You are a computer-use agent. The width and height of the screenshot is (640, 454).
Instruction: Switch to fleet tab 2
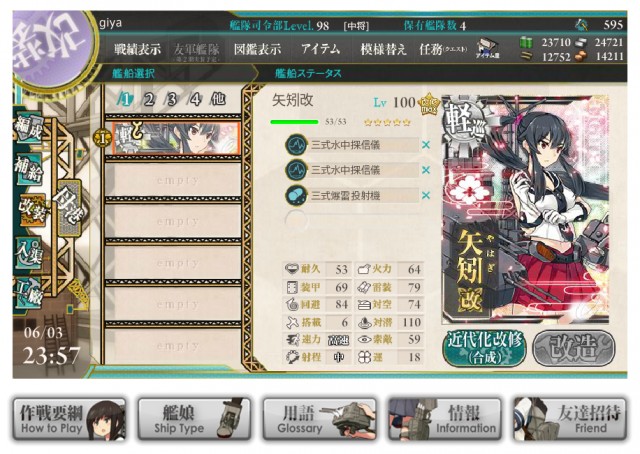tap(149, 99)
